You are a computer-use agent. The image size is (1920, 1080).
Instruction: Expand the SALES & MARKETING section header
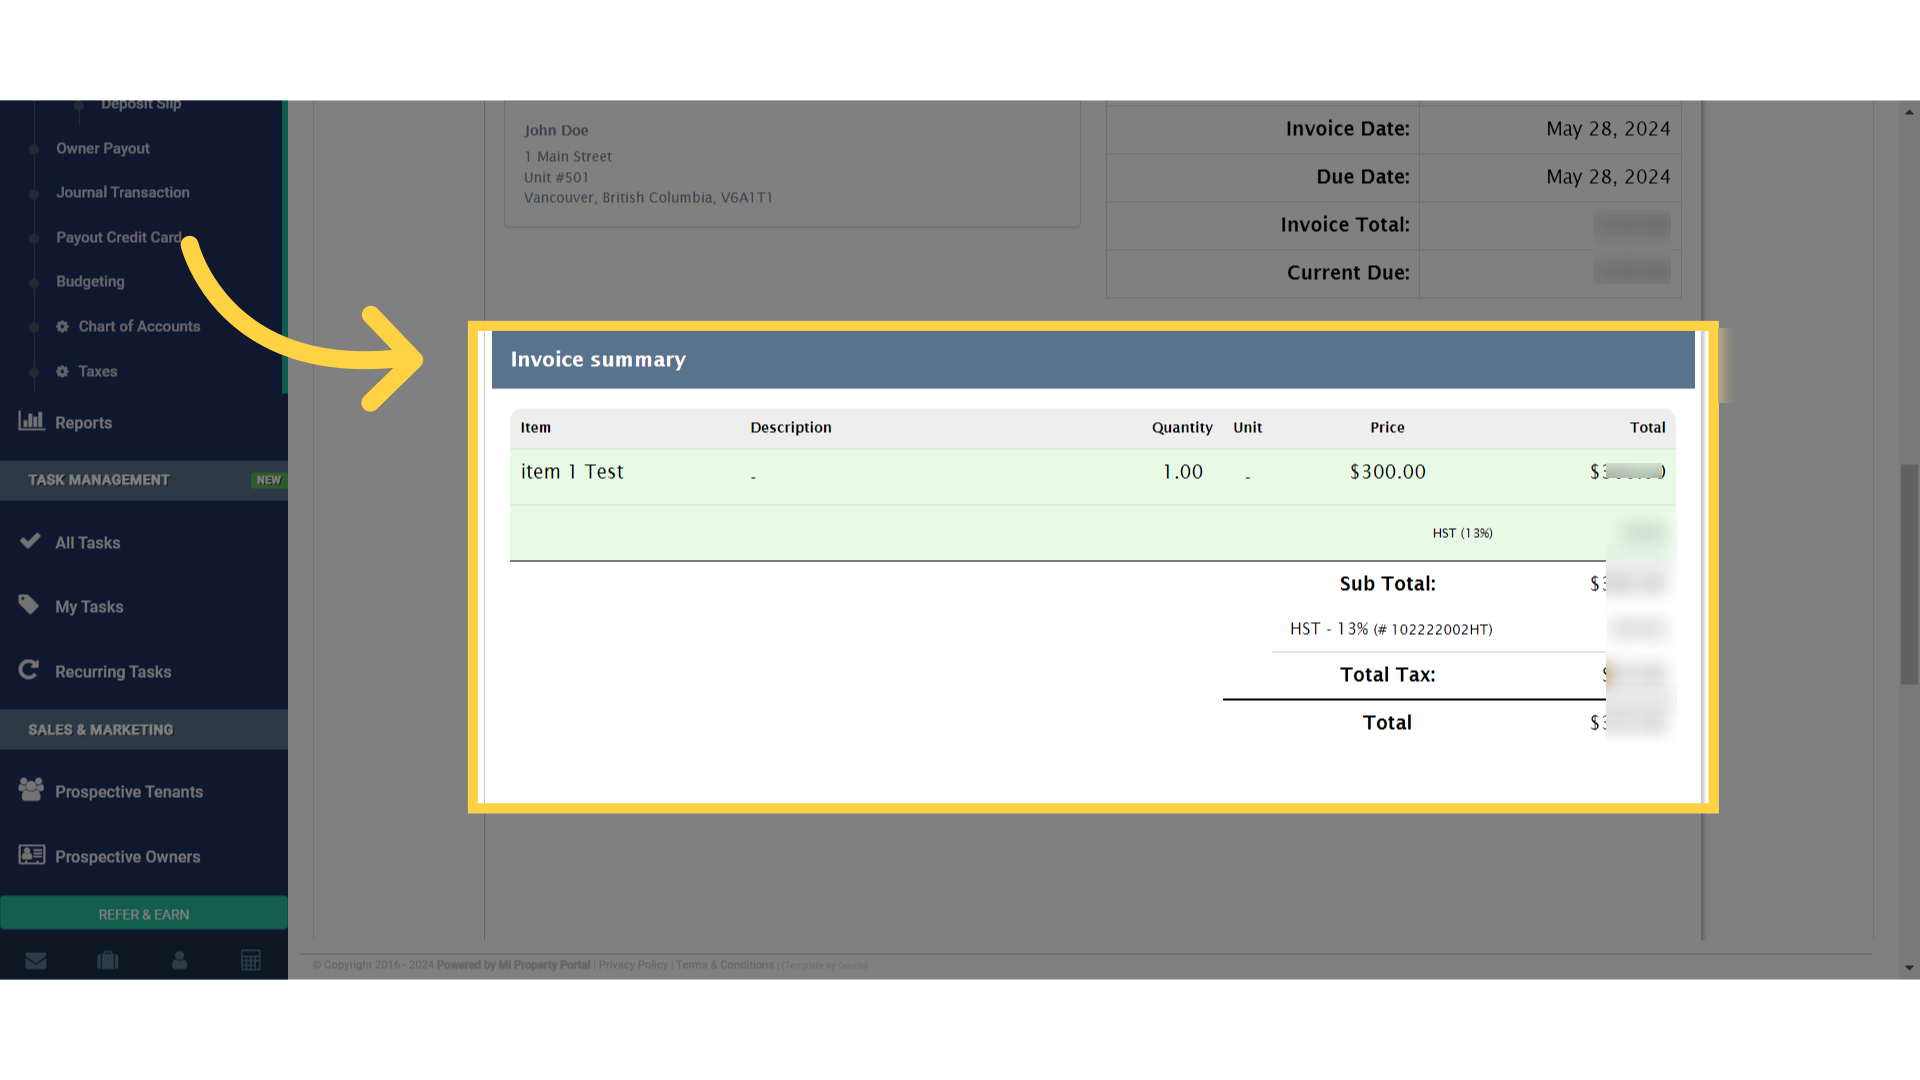click(x=101, y=729)
